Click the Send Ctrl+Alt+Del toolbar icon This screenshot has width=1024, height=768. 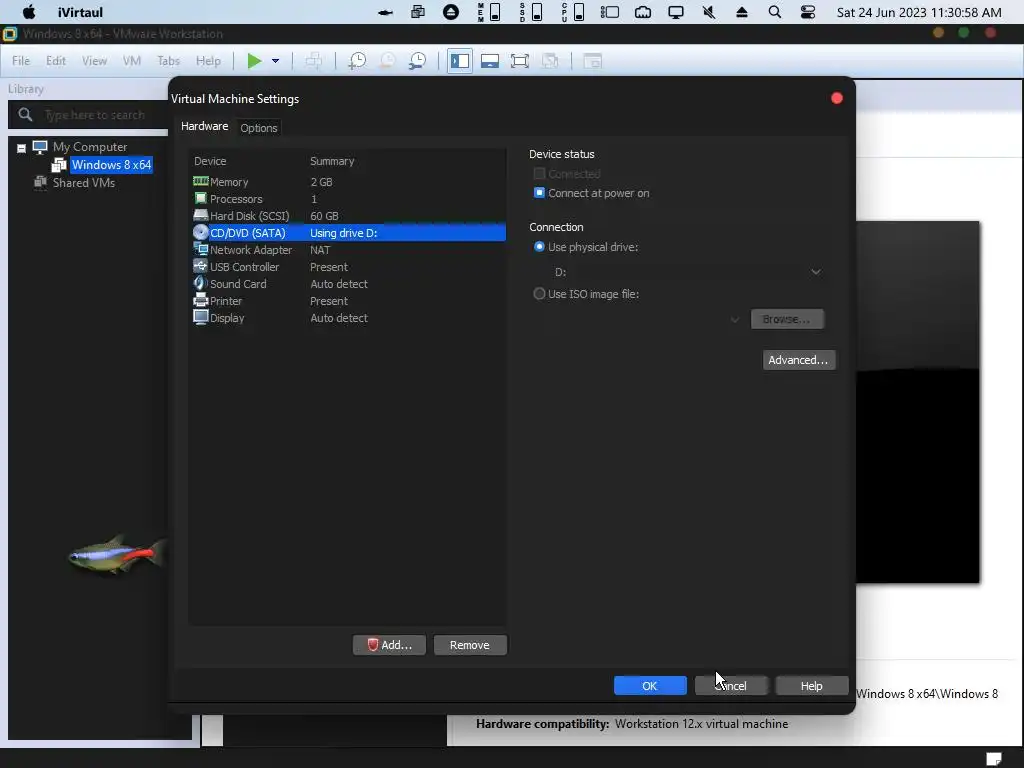[x=314, y=61]
